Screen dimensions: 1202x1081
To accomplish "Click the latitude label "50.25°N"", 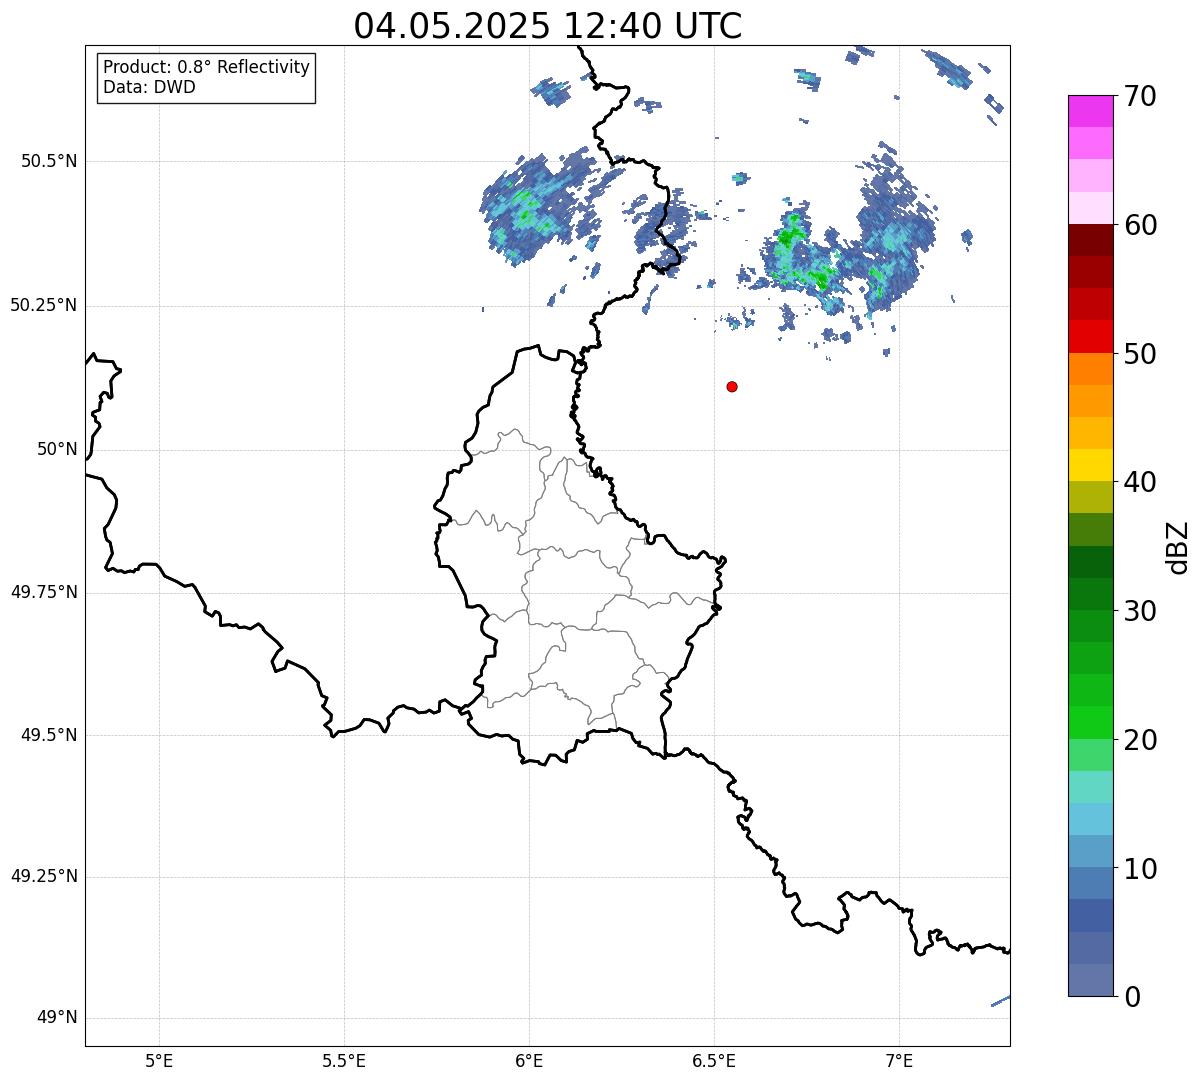I will coord(44,305).
